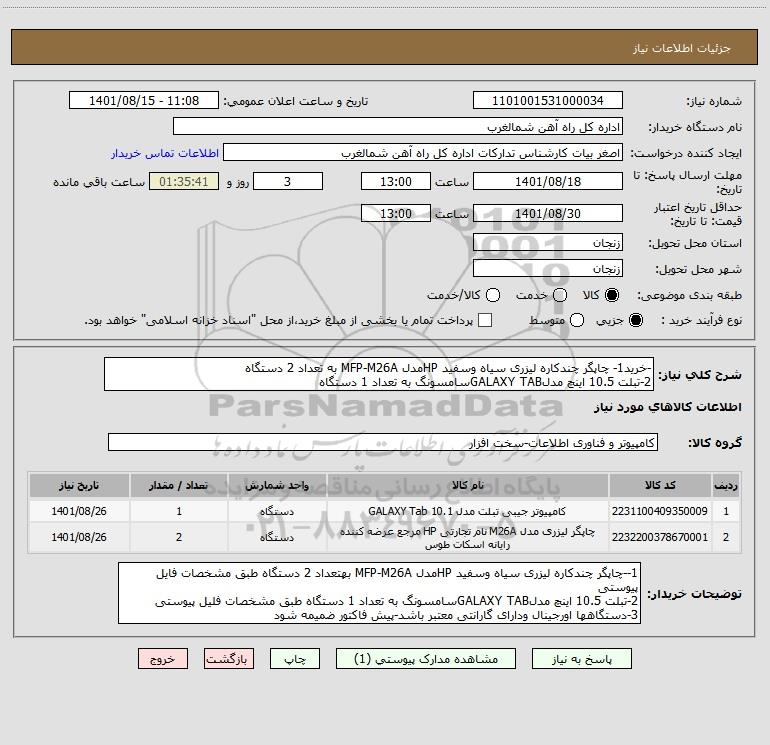
Task: Click the توضیحات خریدار notes box
Action: click(x=380, y=593)
